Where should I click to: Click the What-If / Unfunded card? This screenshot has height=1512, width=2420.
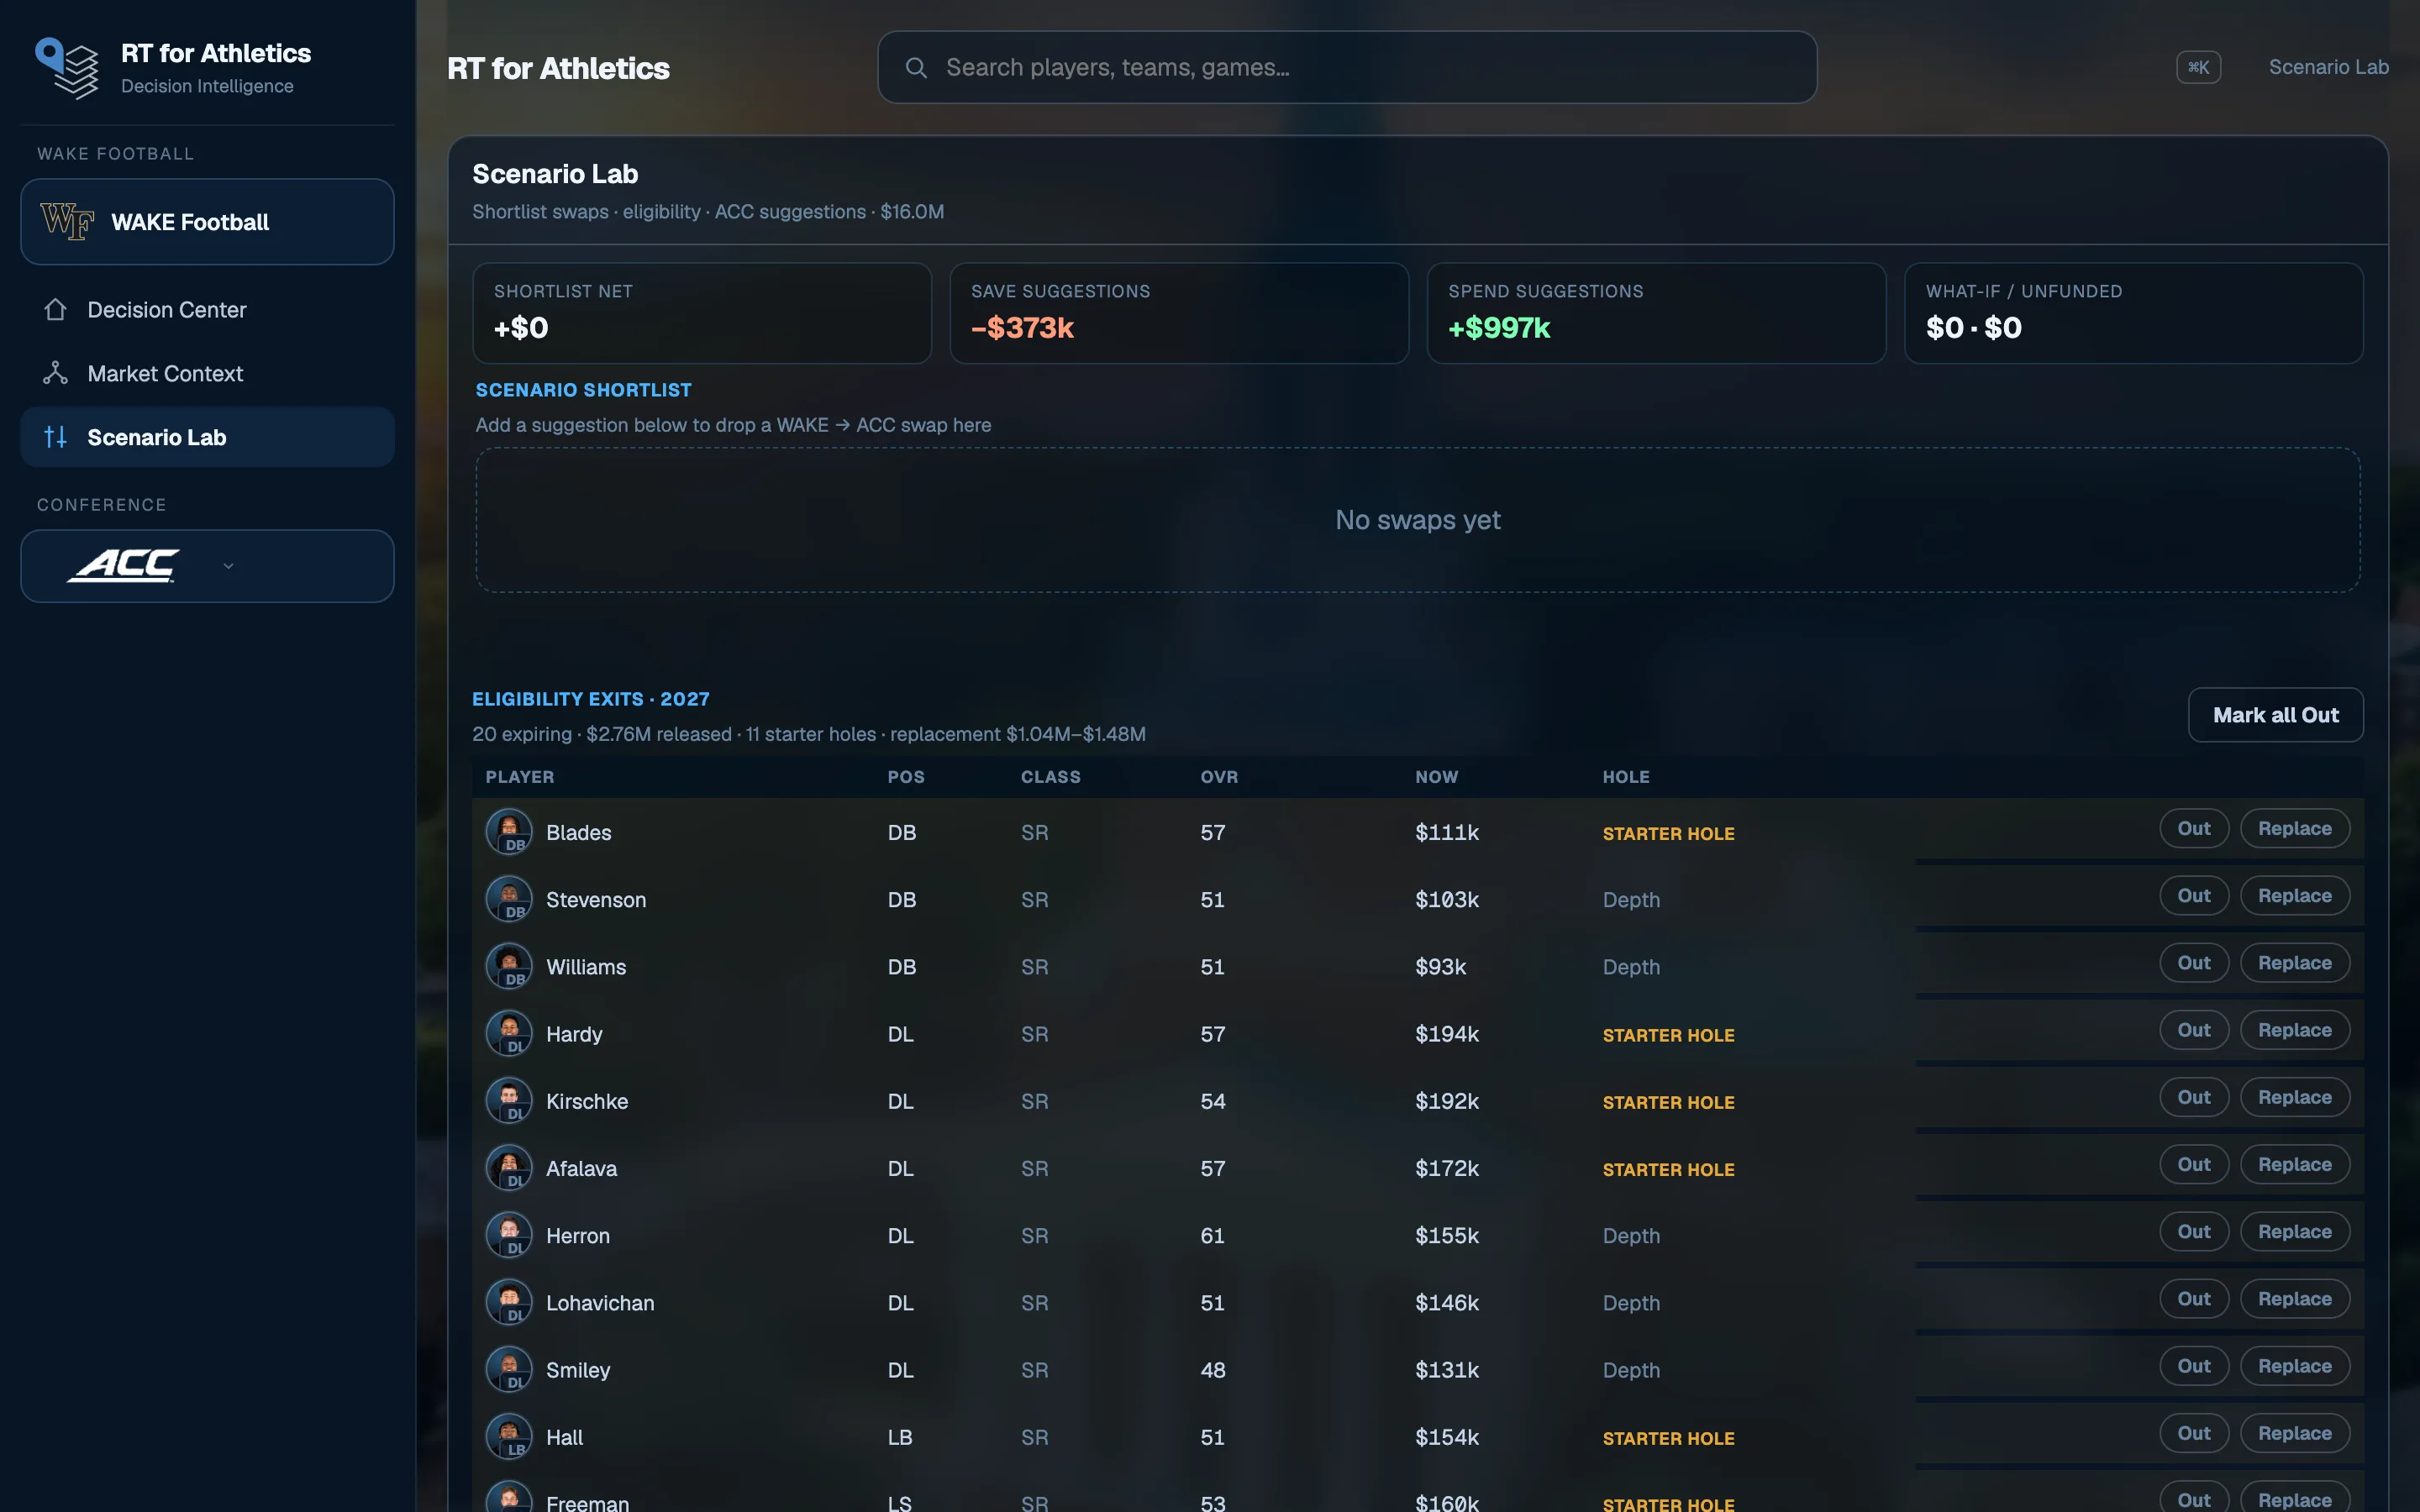pos(2134,313)
